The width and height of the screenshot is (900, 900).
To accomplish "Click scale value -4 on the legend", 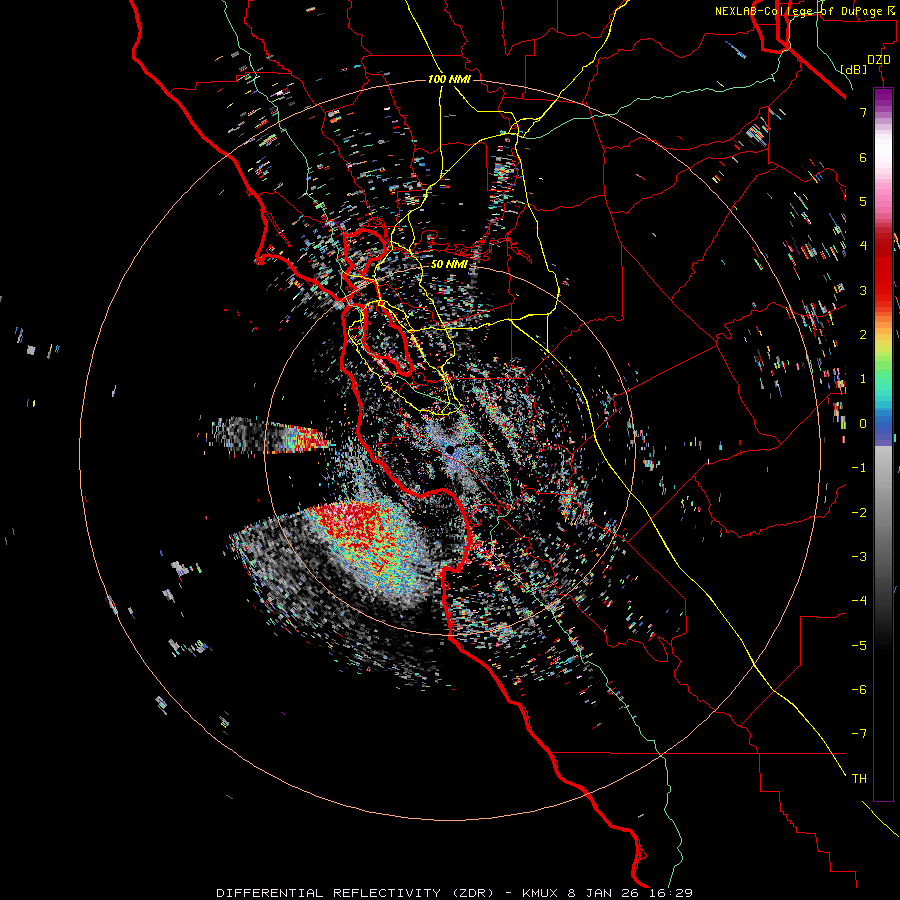I will pyautogui.click(x=859, y=601).
